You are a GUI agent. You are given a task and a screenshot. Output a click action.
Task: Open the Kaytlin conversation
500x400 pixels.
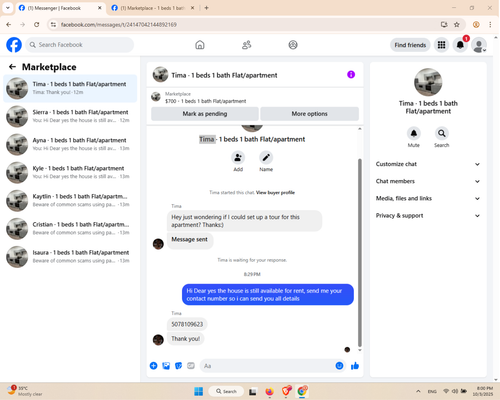70,200
